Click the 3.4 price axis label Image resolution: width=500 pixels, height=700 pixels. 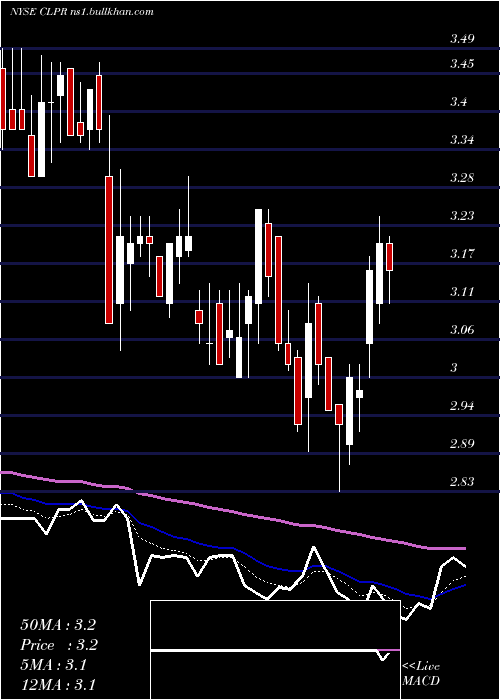(x=459, y=102)
